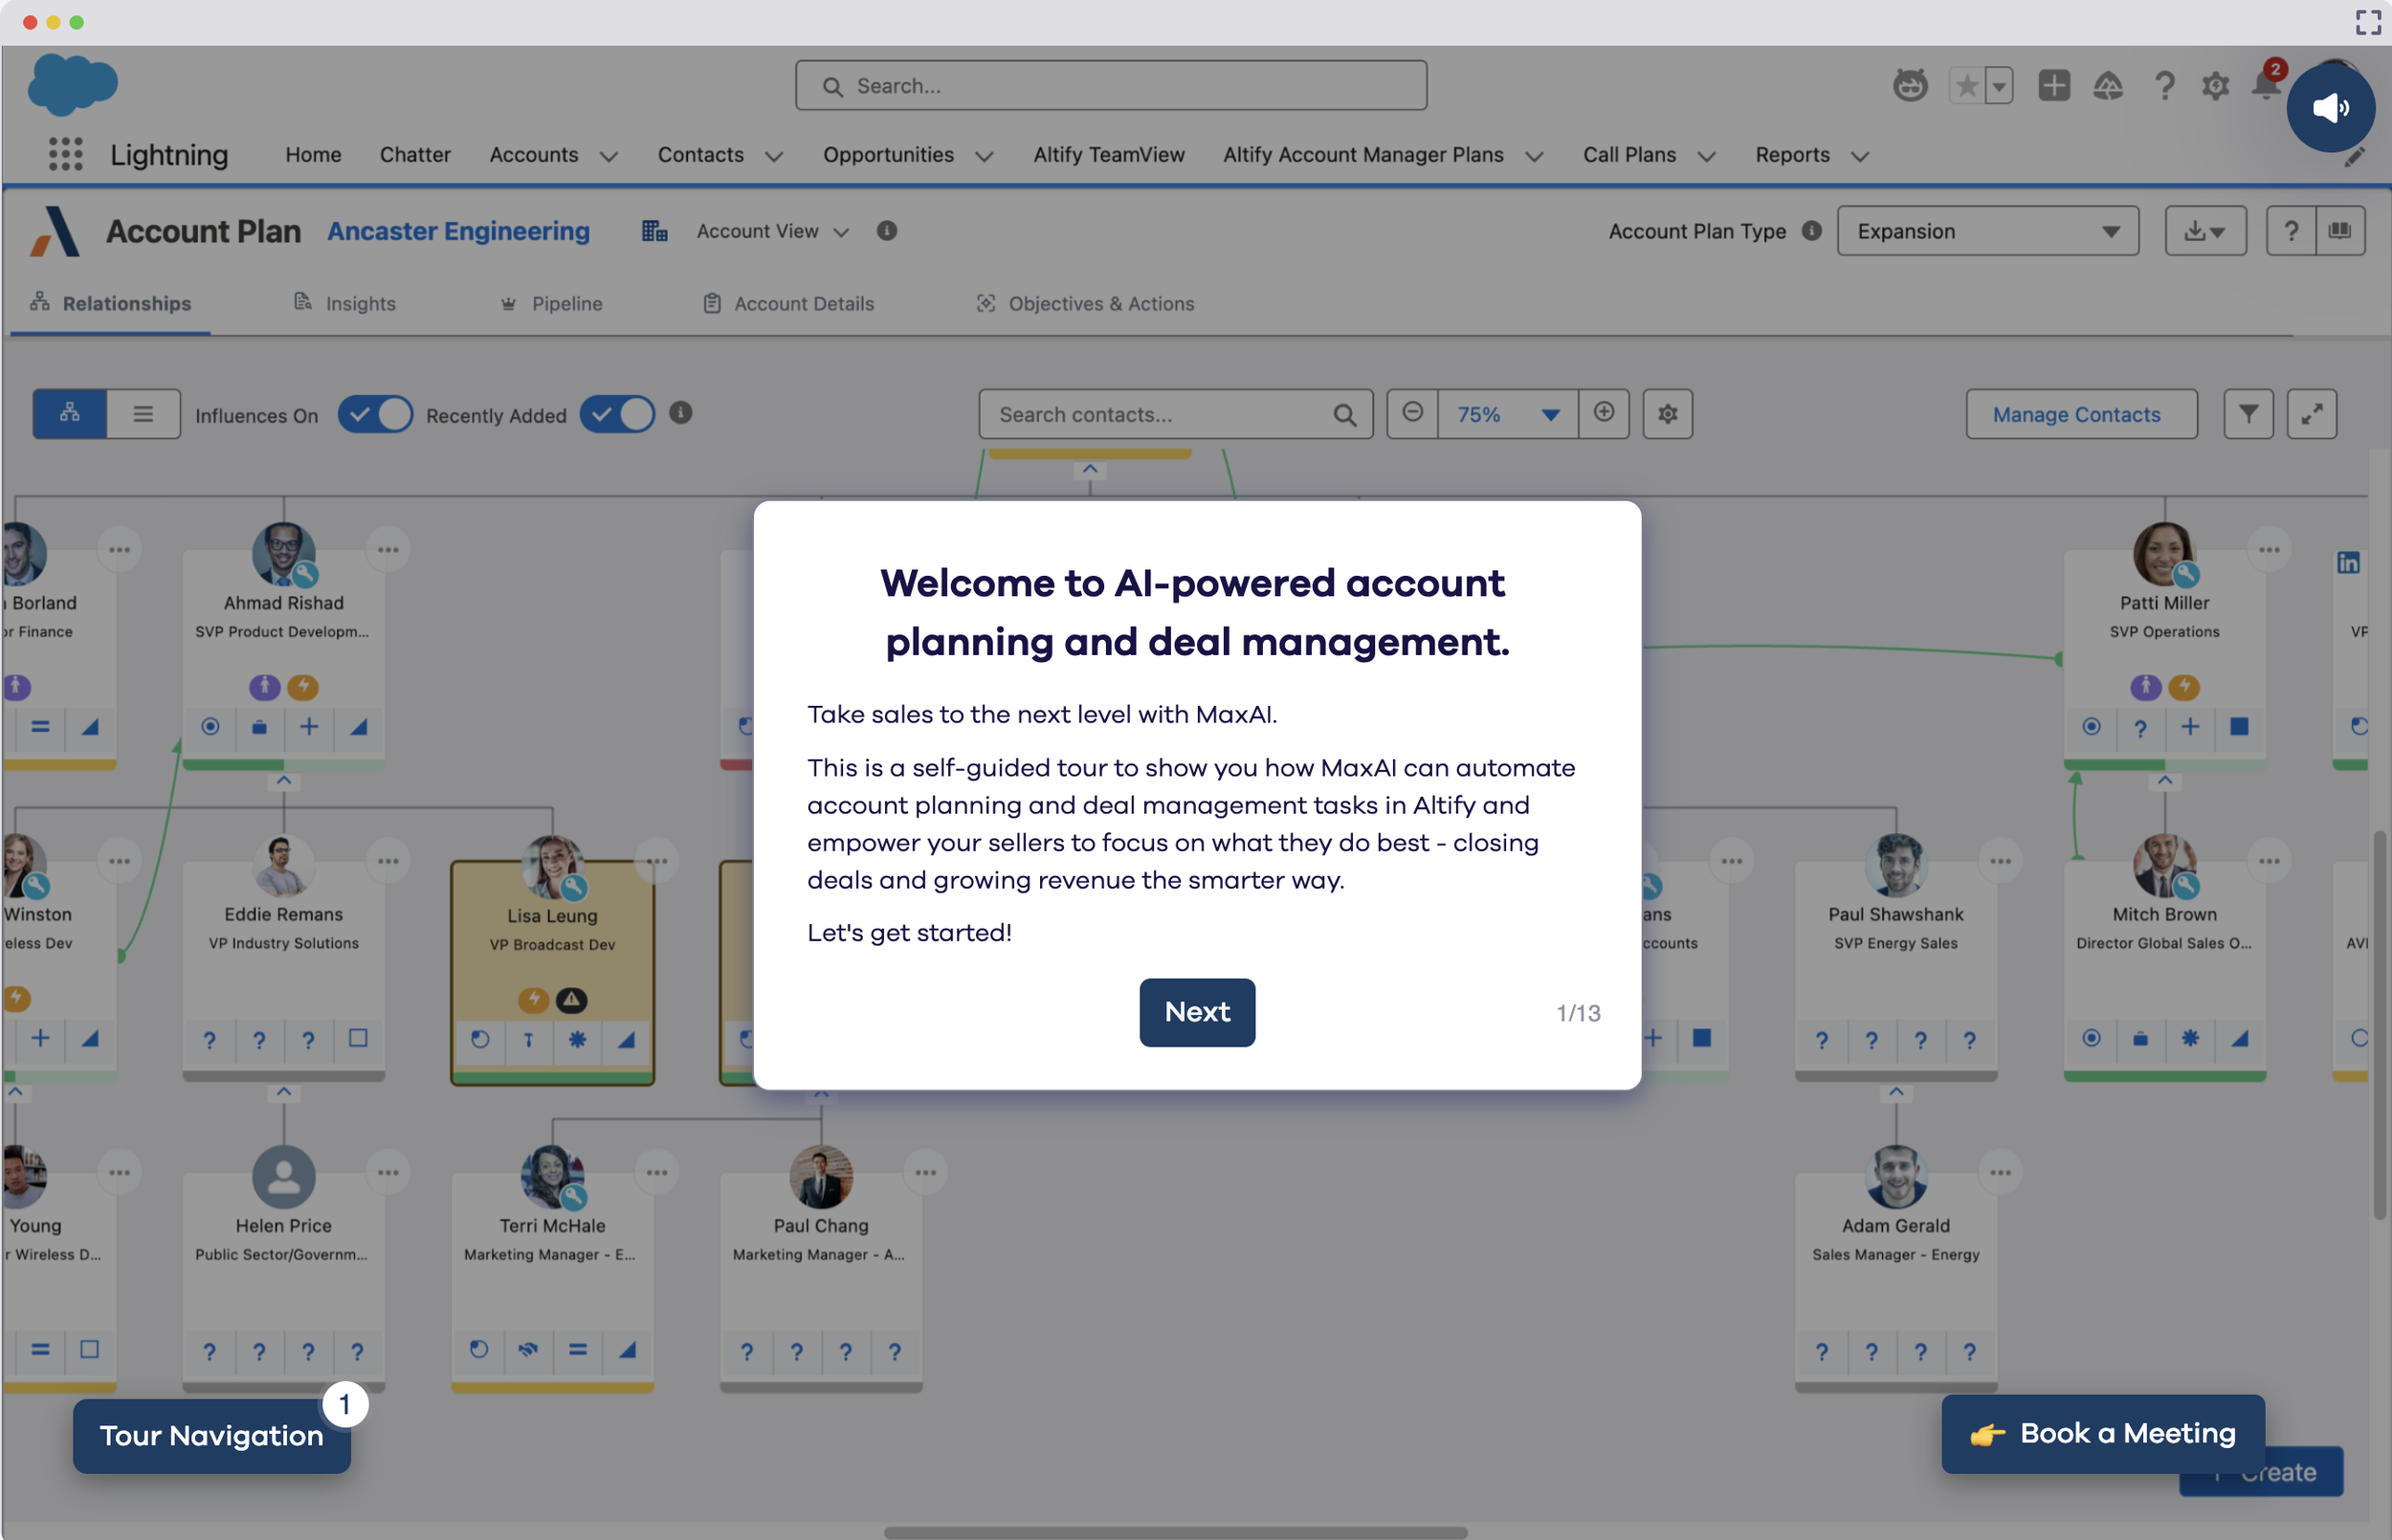Open the Notifications bell

pyautogui.click(x=2266, y=83)
